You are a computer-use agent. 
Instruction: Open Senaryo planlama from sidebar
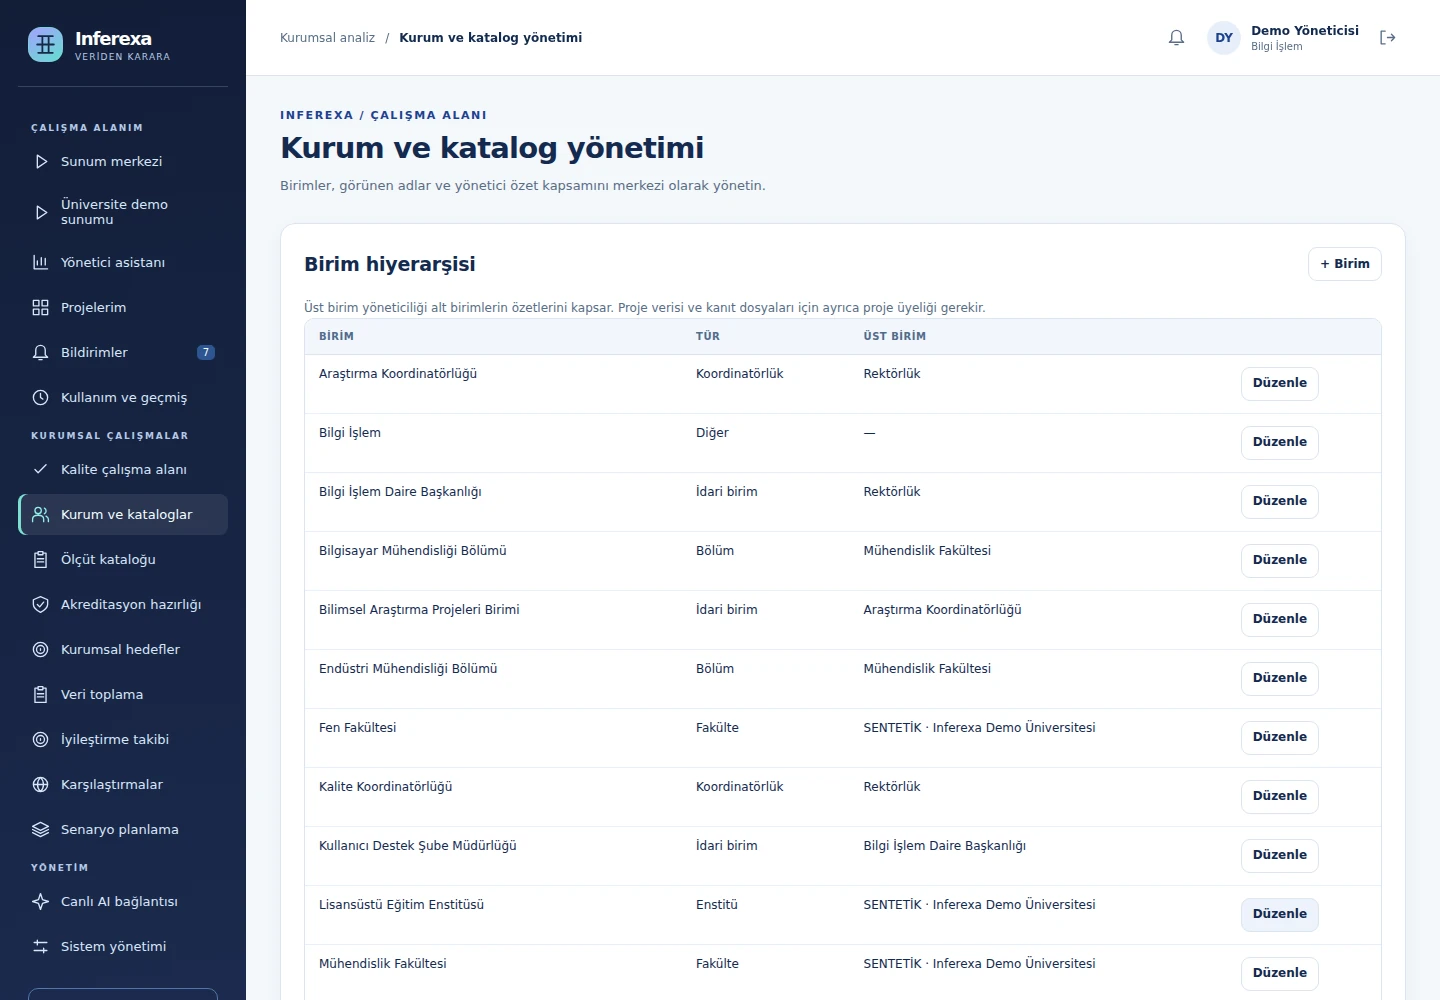(x=123, y=829)
